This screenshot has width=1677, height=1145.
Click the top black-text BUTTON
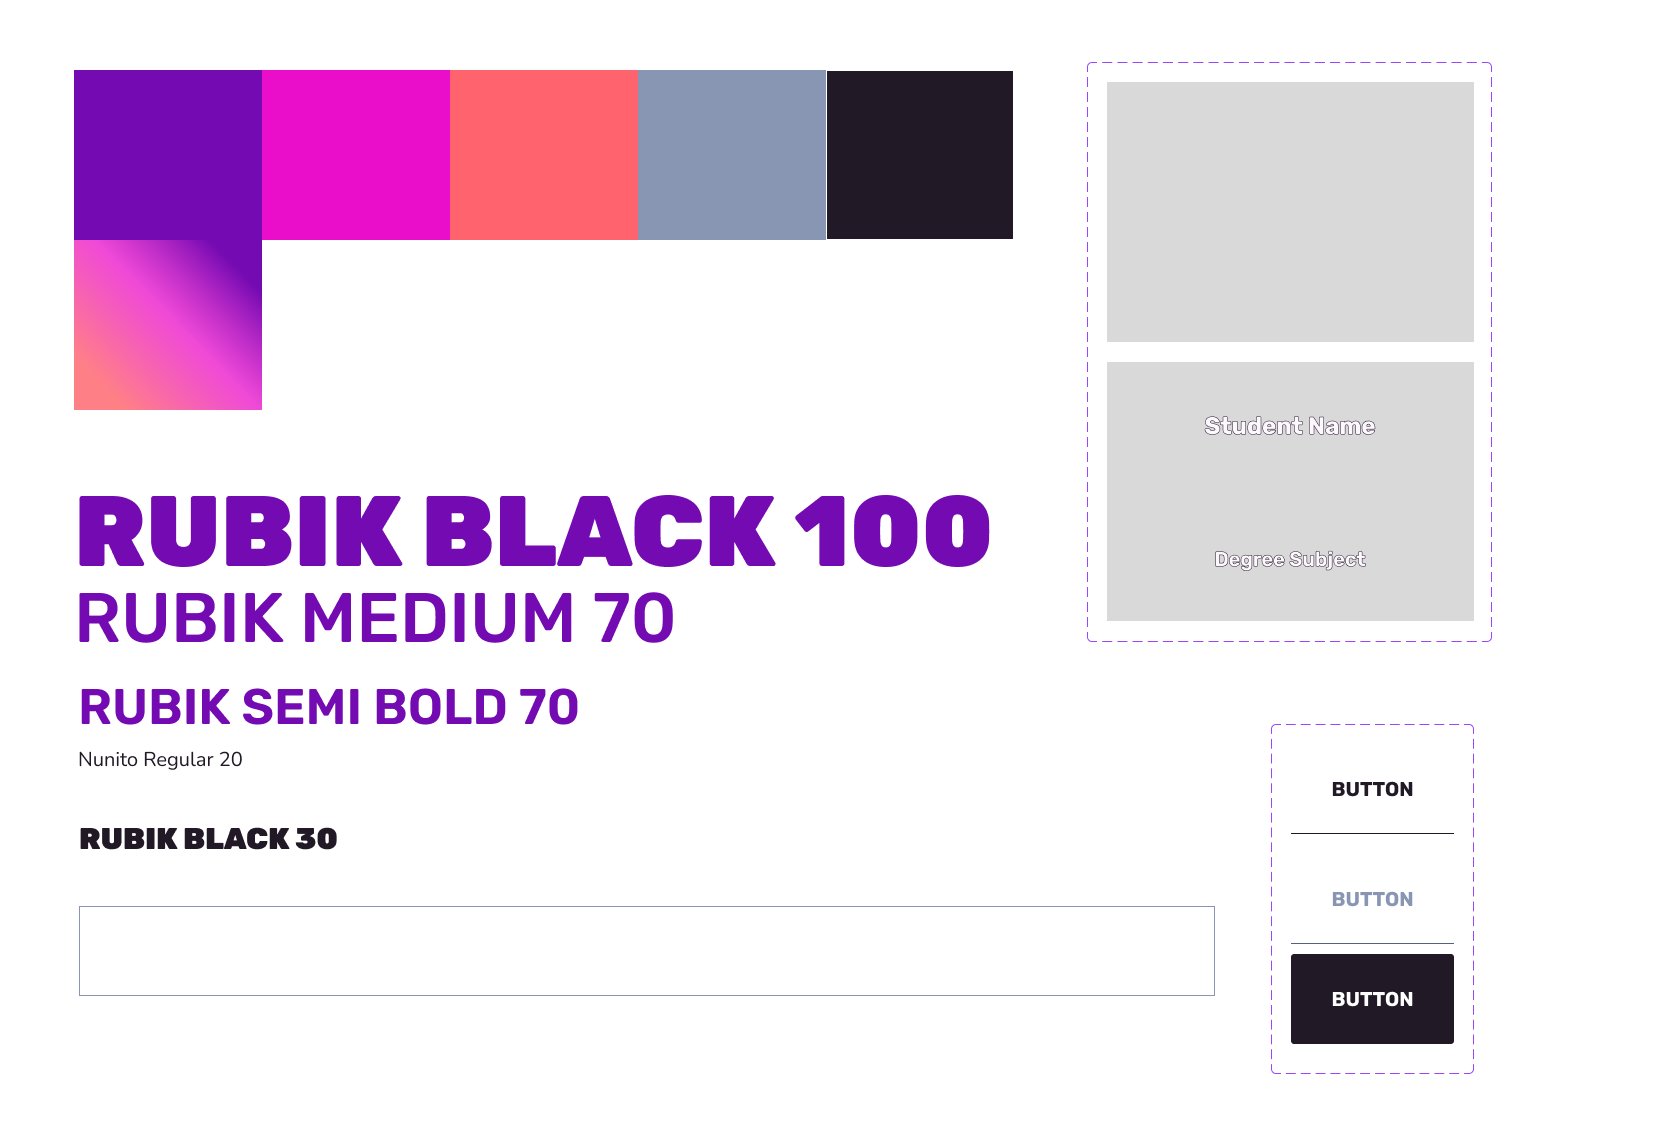click(1372, 789)
